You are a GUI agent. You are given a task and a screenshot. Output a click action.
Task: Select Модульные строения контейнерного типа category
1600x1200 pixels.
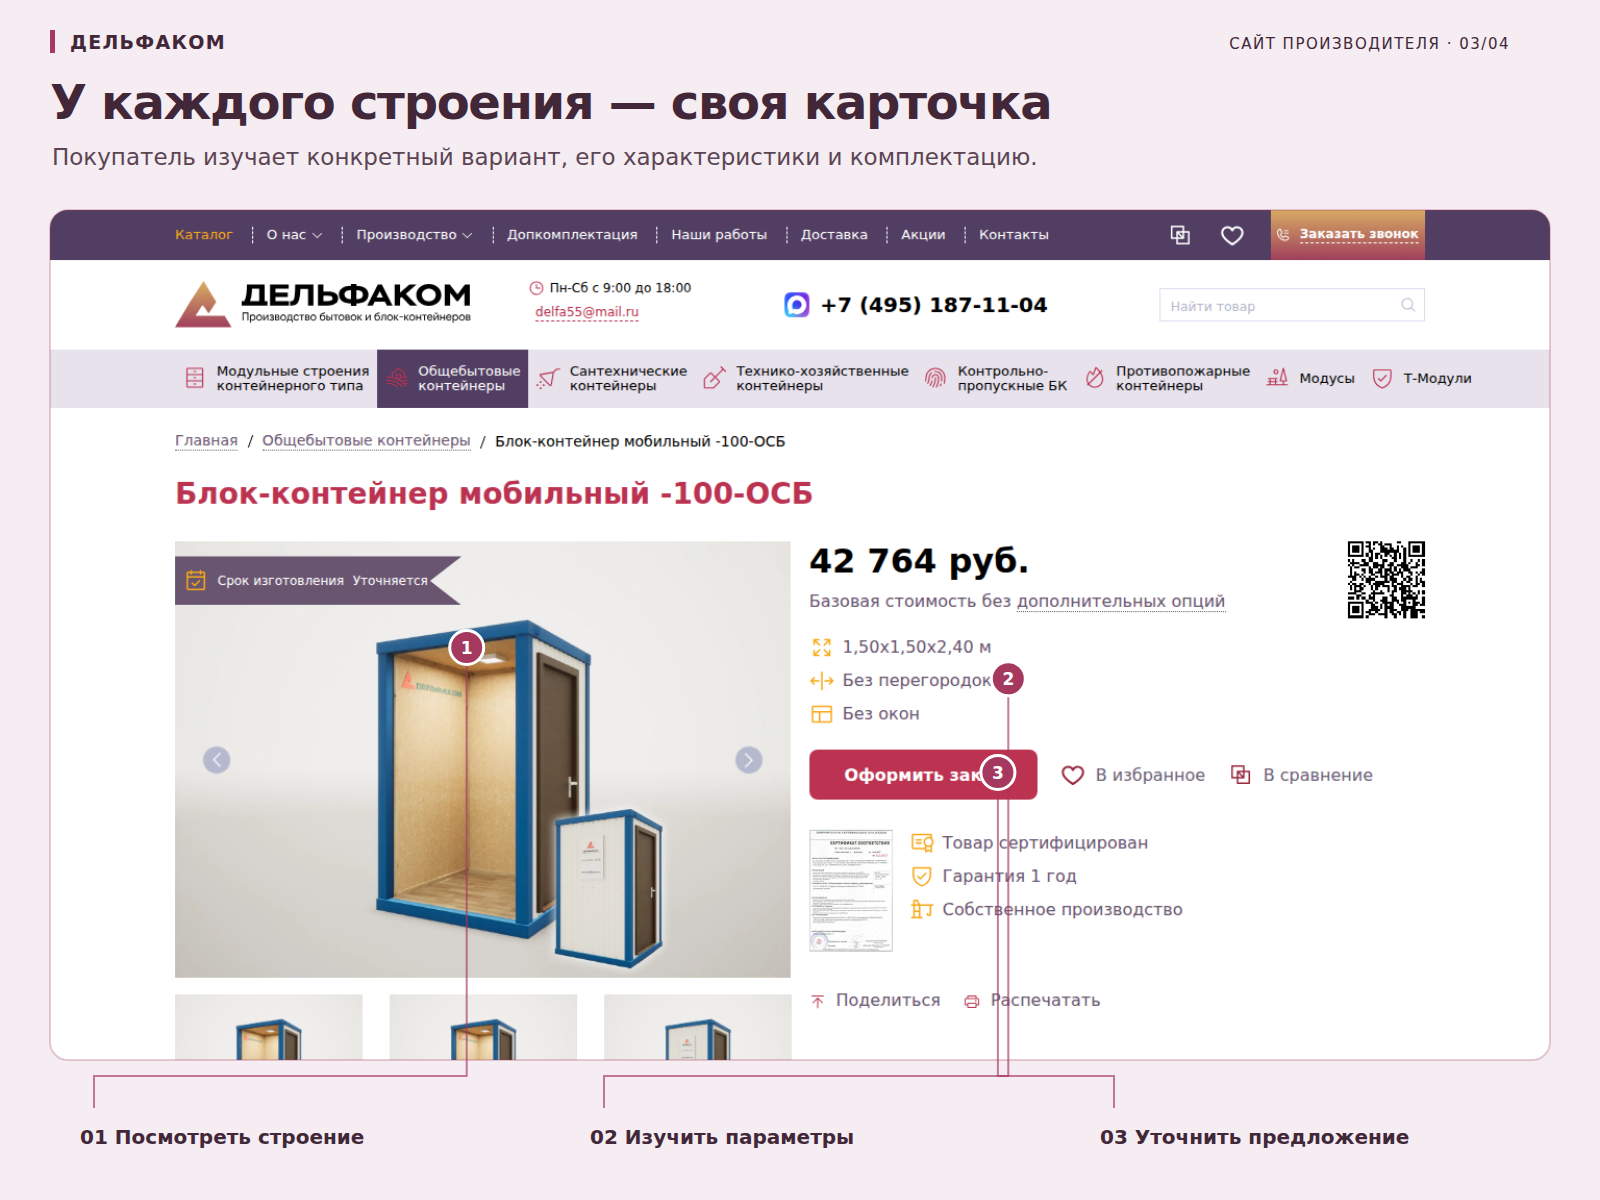tap(277, 378)
